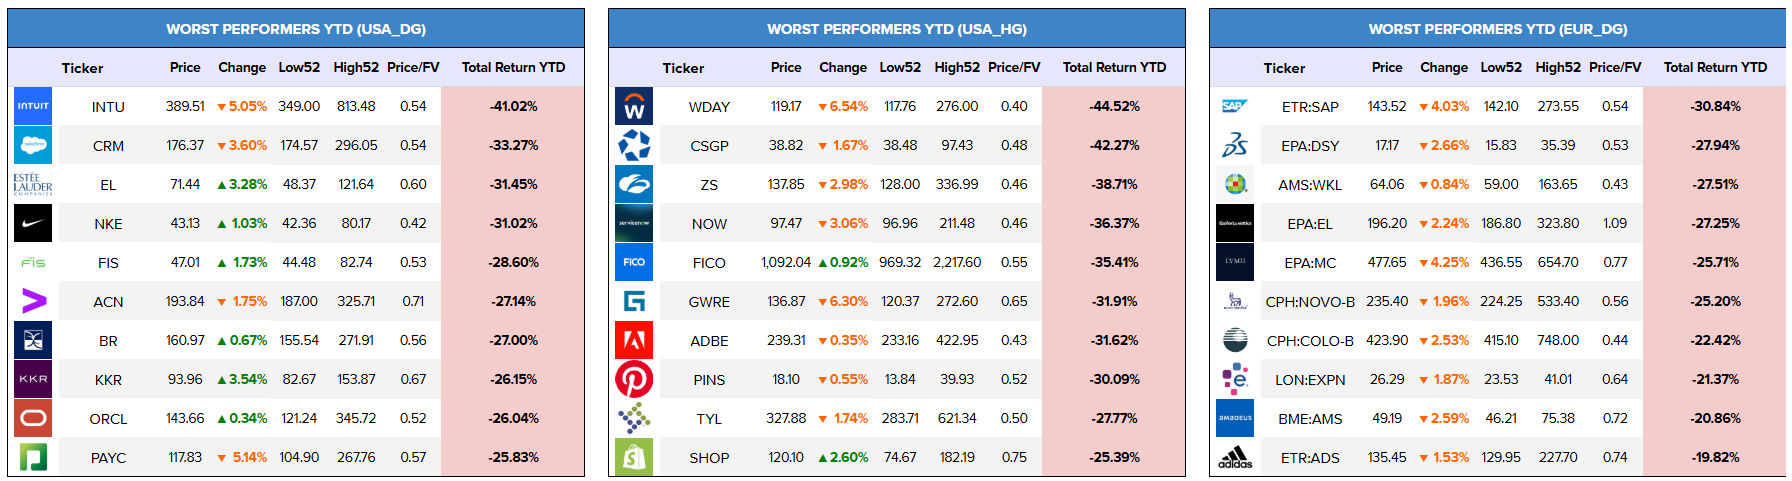Screen dimensions: 1792x481
Task: Sort USA_DG table by Total Return YTD
Action: click(x=513, y=67)
